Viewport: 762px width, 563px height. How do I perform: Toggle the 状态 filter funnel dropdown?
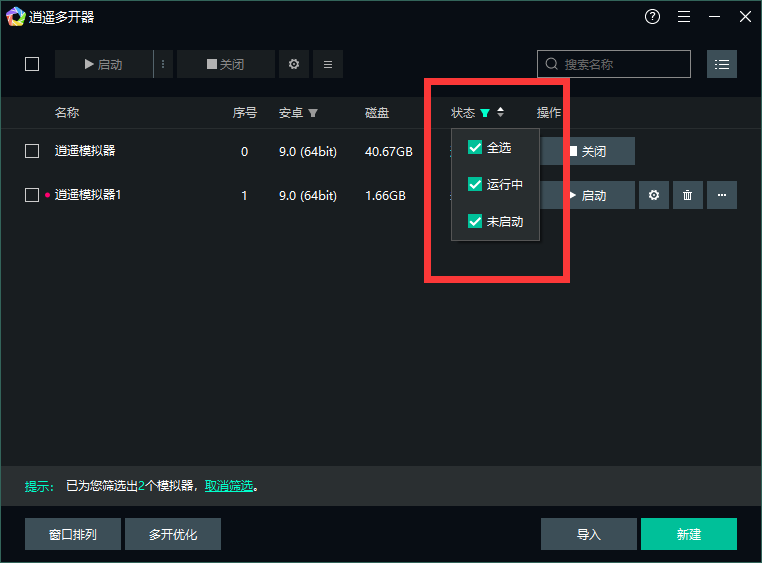pyautogui.click(x=485, y=113)
